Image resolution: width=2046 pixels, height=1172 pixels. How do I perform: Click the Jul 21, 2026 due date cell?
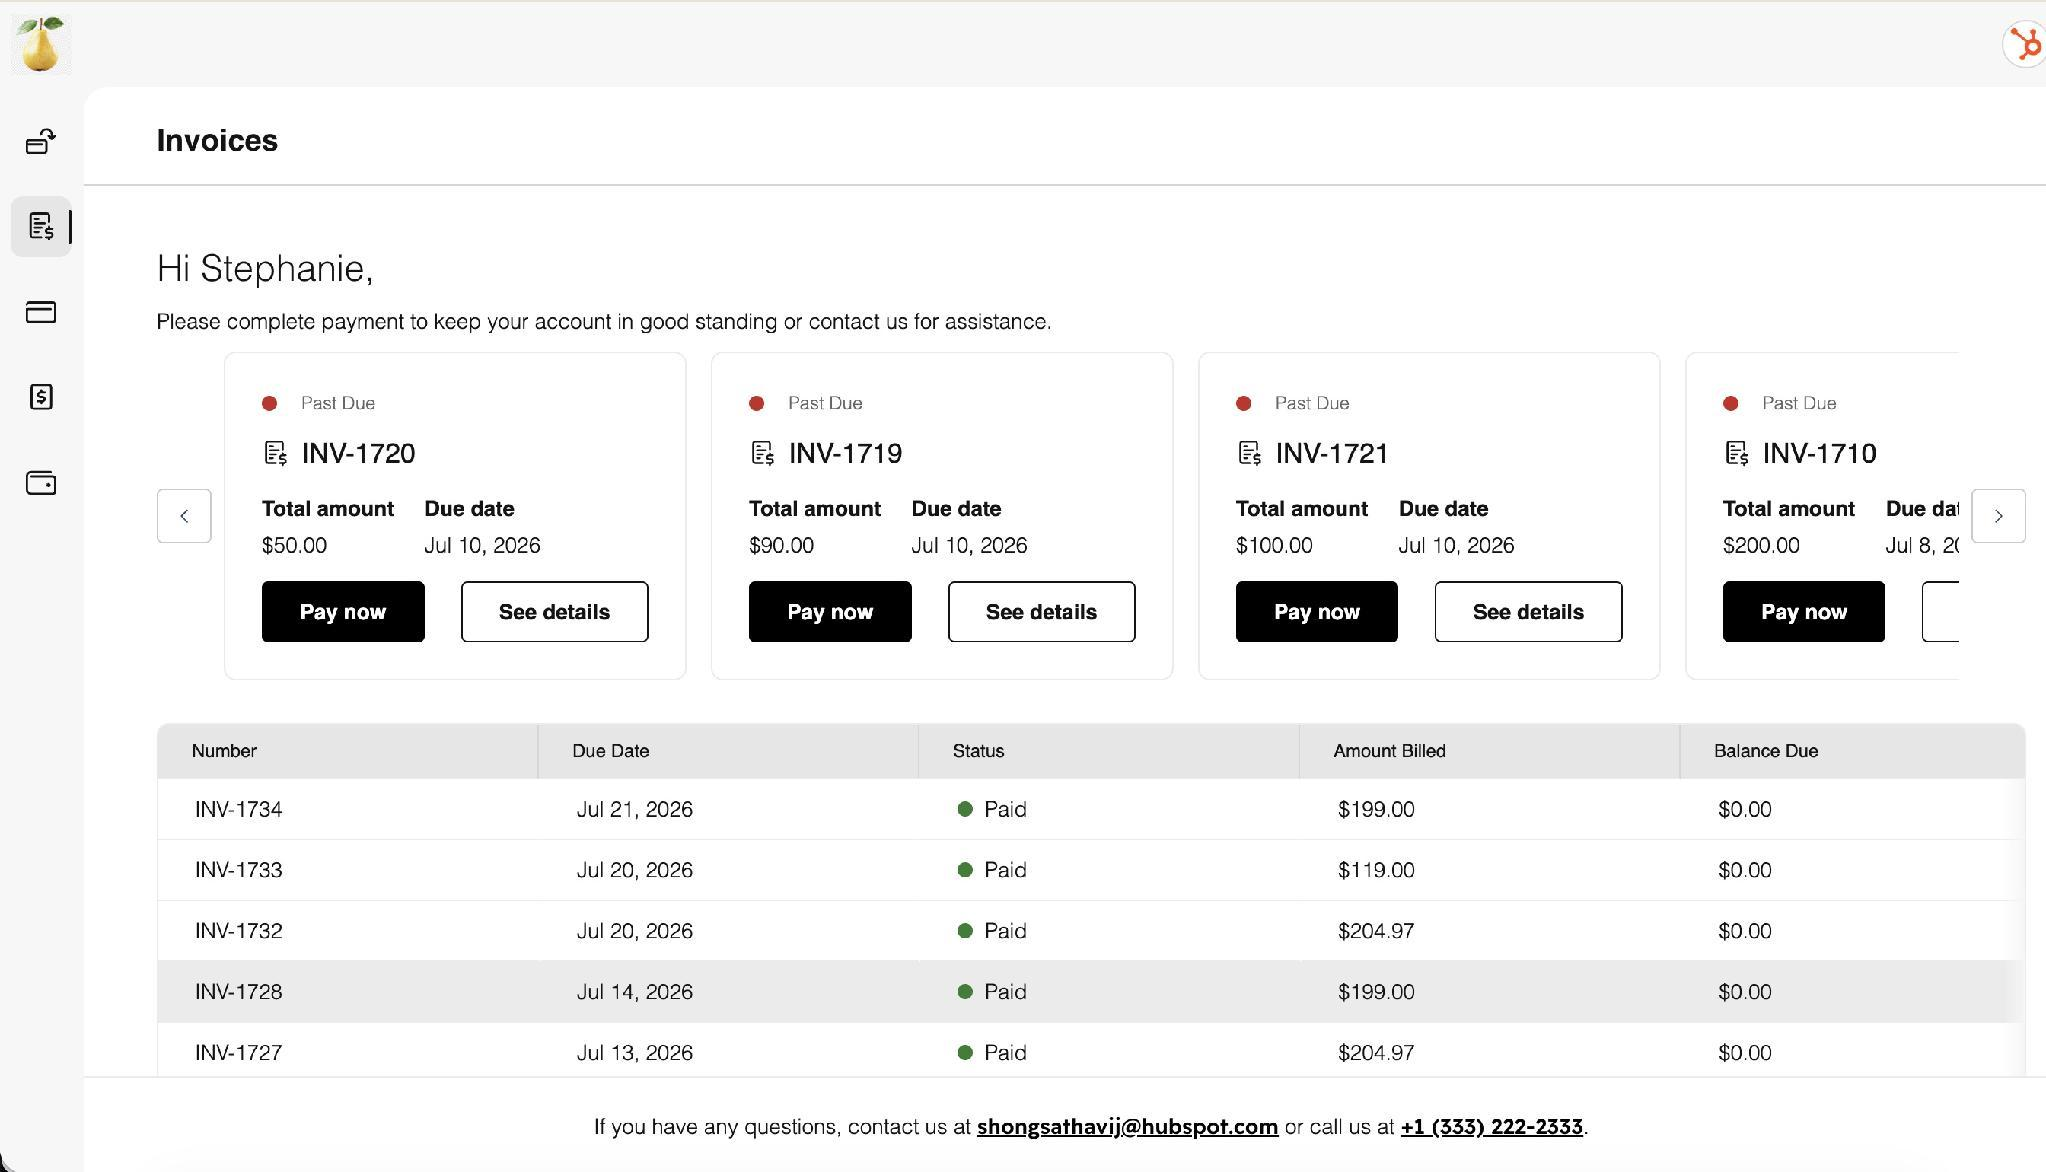click(x=634, y=809)
